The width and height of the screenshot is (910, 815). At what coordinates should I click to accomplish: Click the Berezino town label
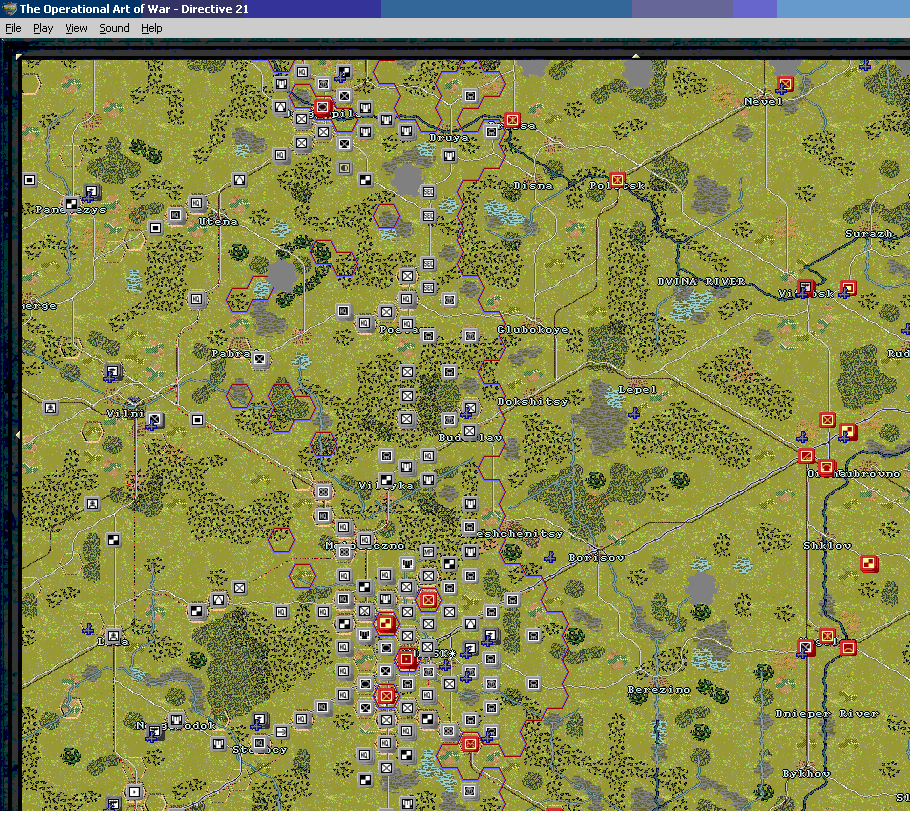[x=659, y=690]
